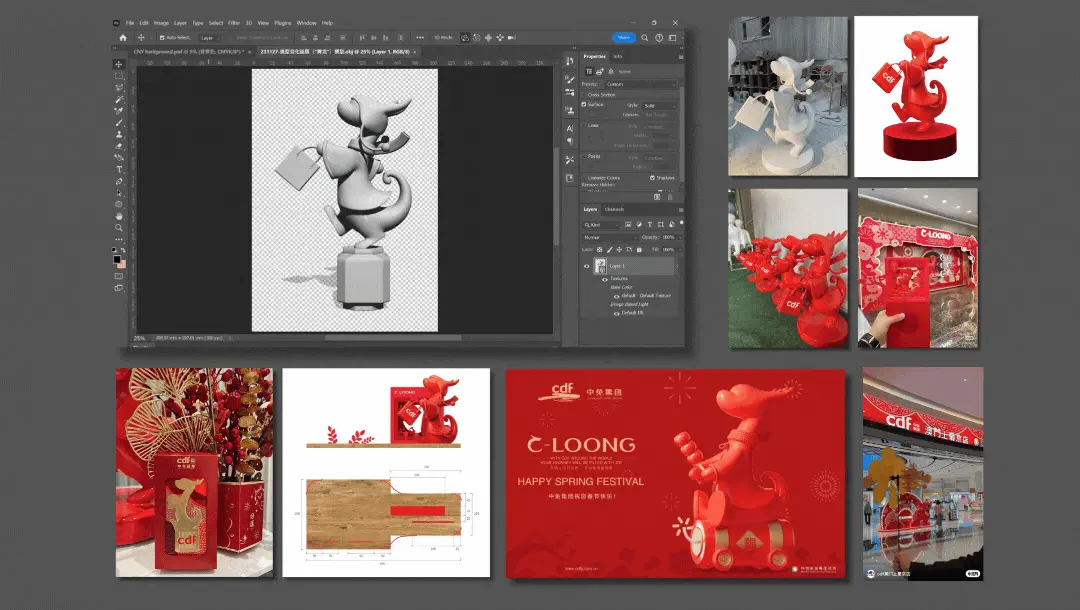Click the delete trash icon in Properties panel
The width and height of the screenshot is (1080, 610).
click(x=670, y=197)
